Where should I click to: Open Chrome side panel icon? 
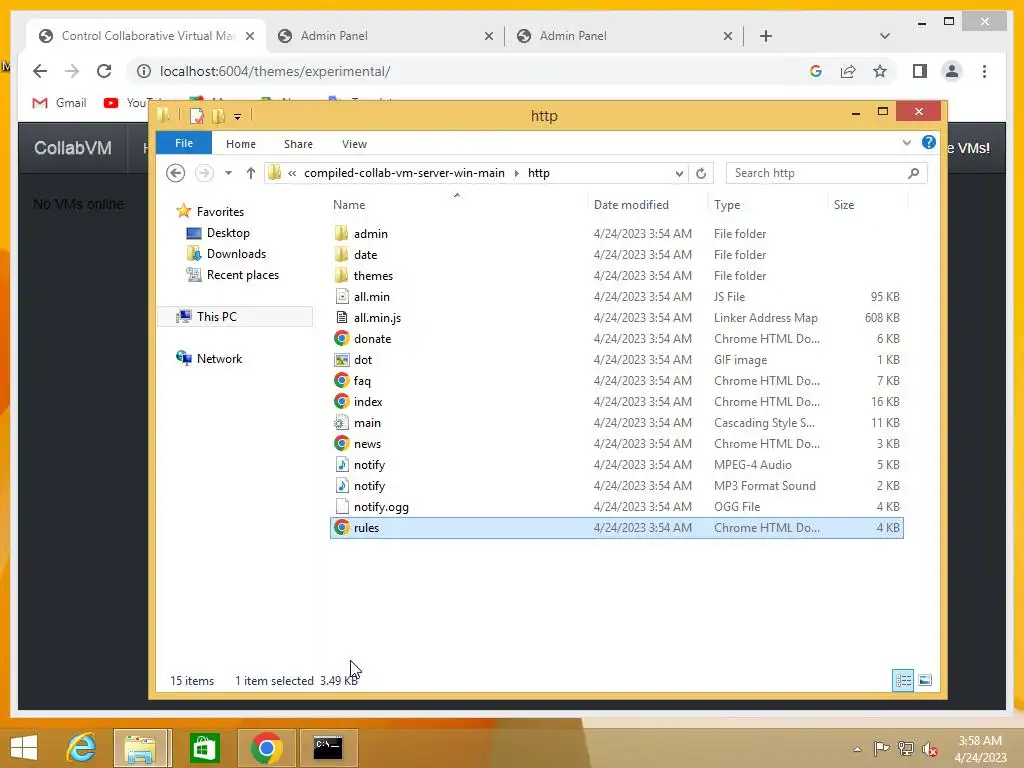click(x=920, y=71)
